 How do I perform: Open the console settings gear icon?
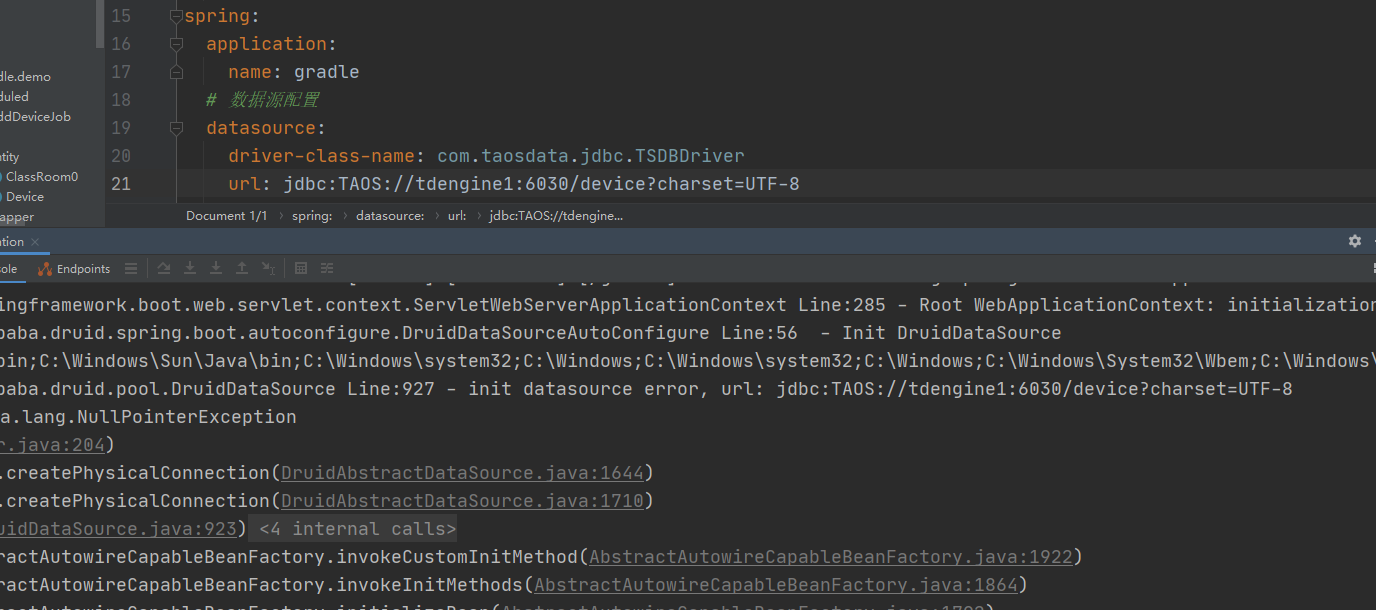tap(1354, 241)
